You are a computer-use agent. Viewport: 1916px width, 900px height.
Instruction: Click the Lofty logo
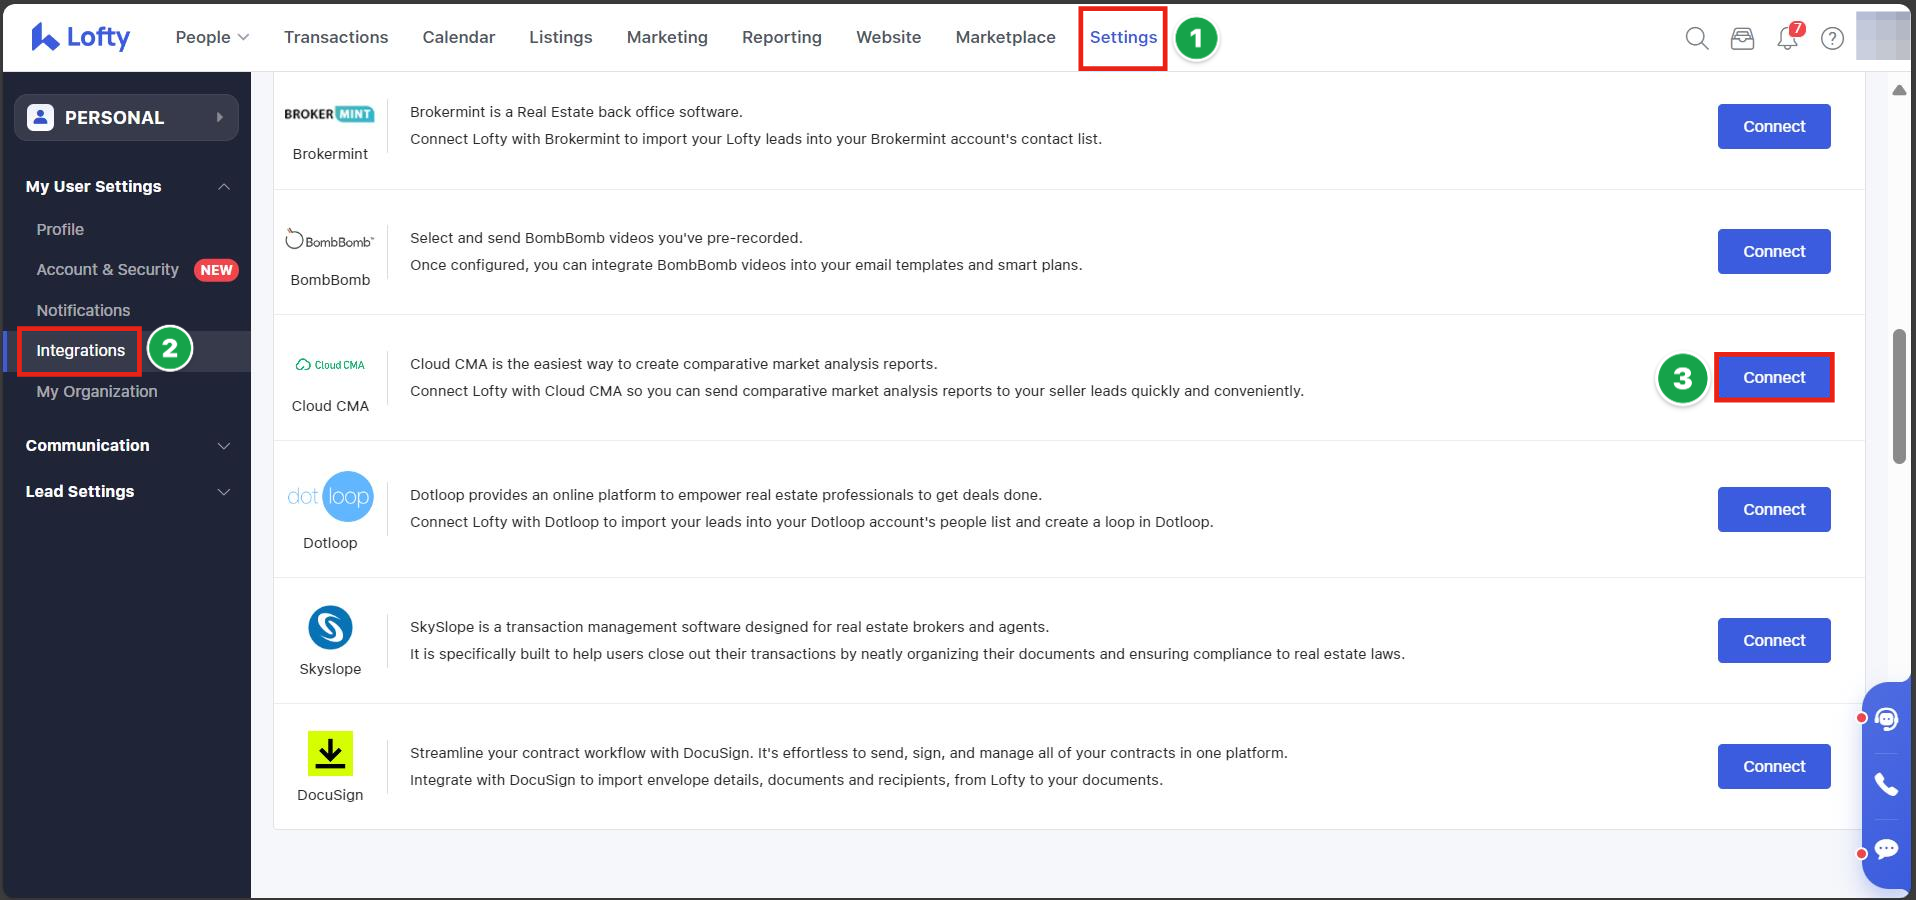pos(80,37)
